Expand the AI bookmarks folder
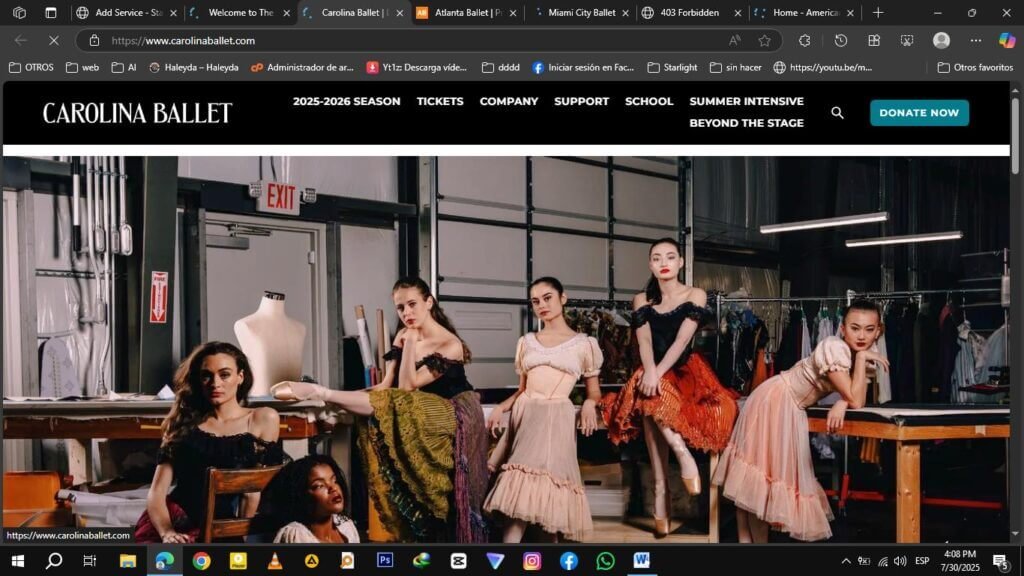Screen dimensions: 1024x576 point(126,67)
